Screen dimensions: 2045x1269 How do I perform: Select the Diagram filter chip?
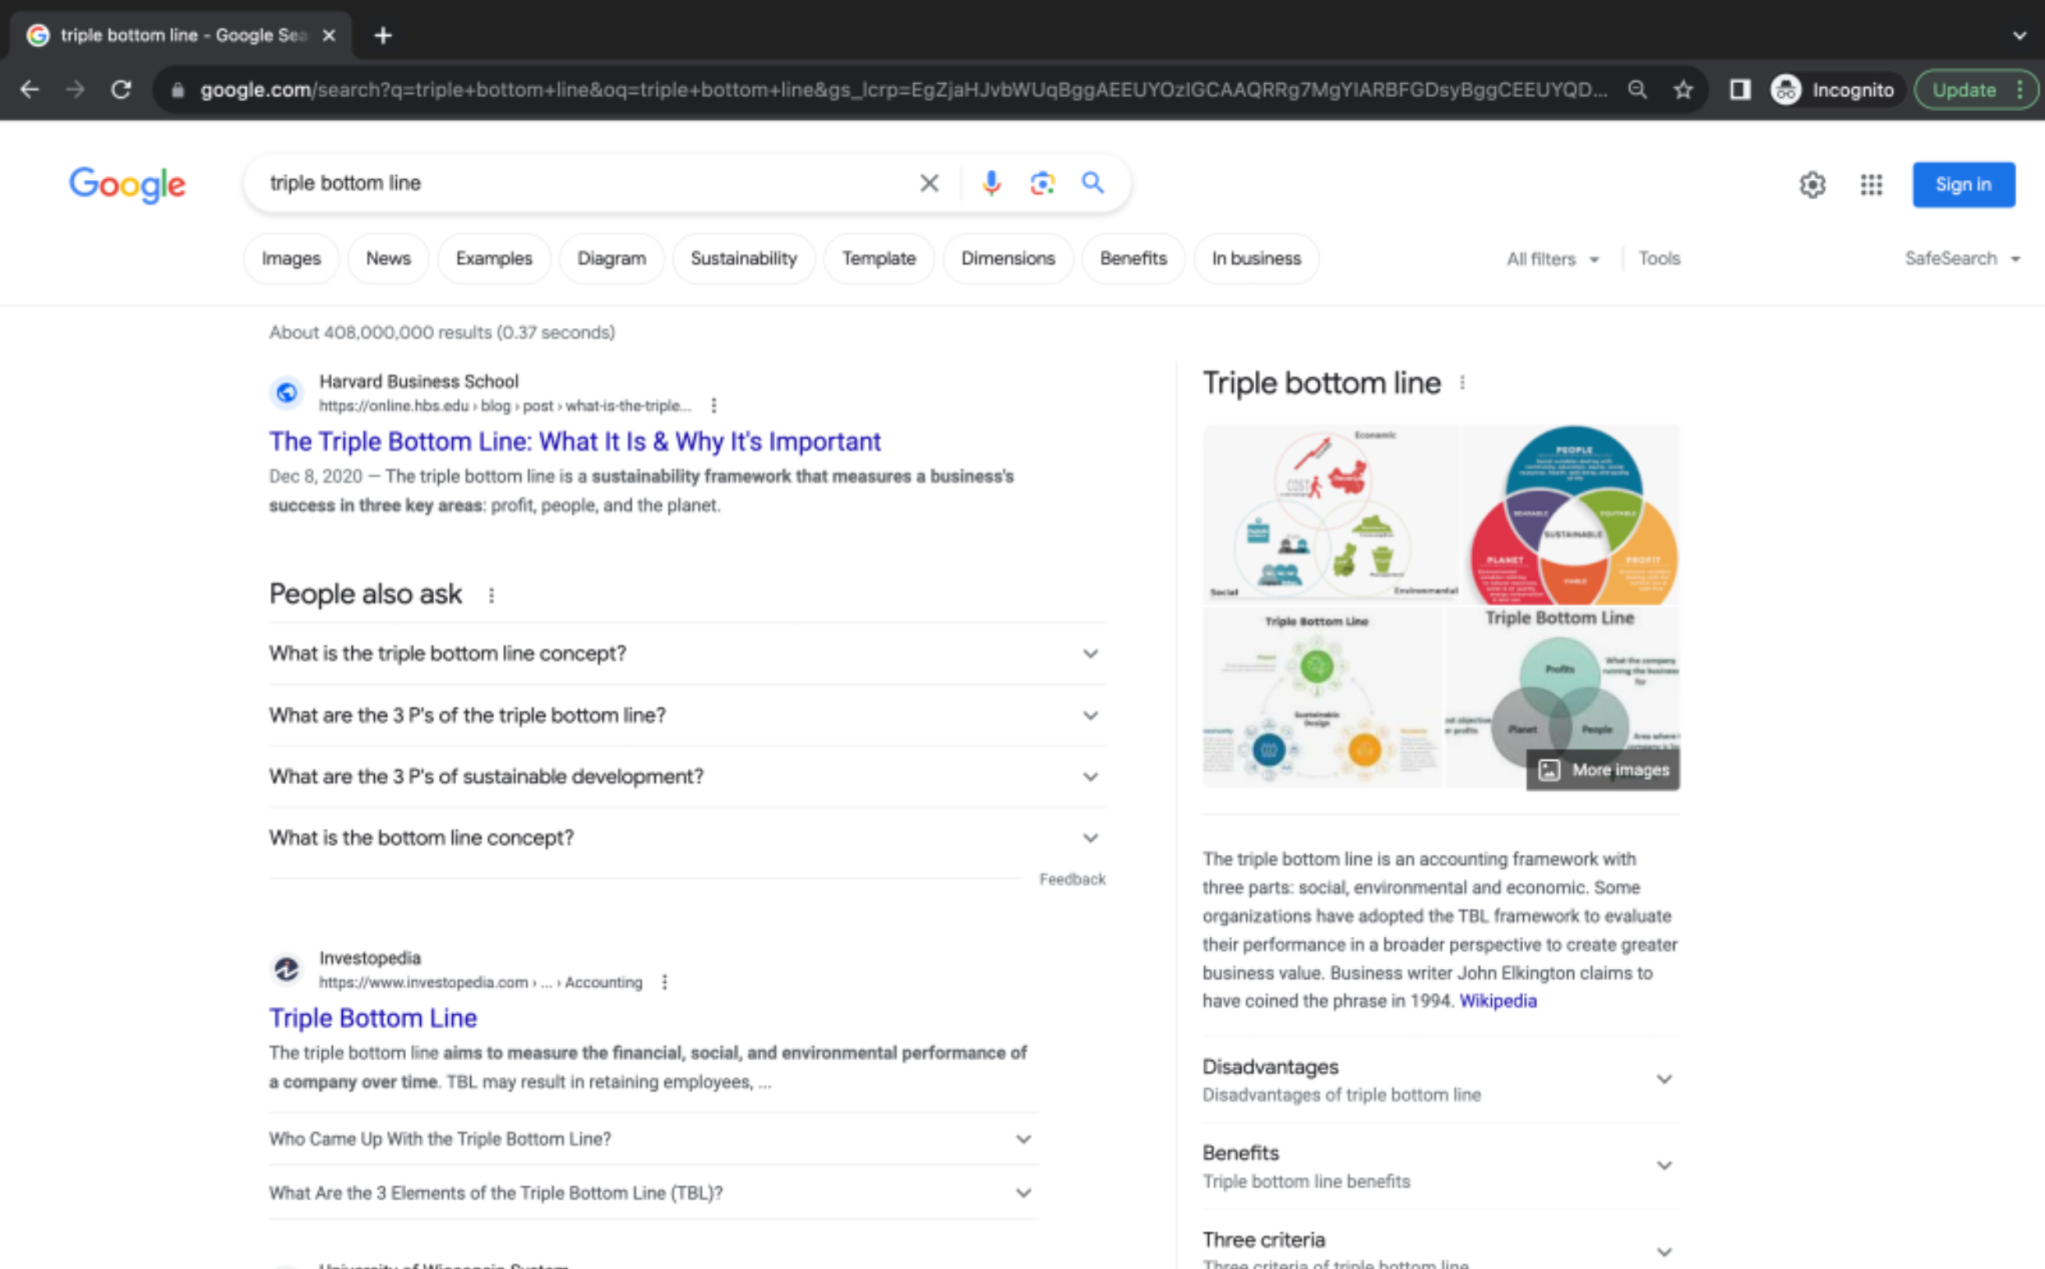pos(611,259)
